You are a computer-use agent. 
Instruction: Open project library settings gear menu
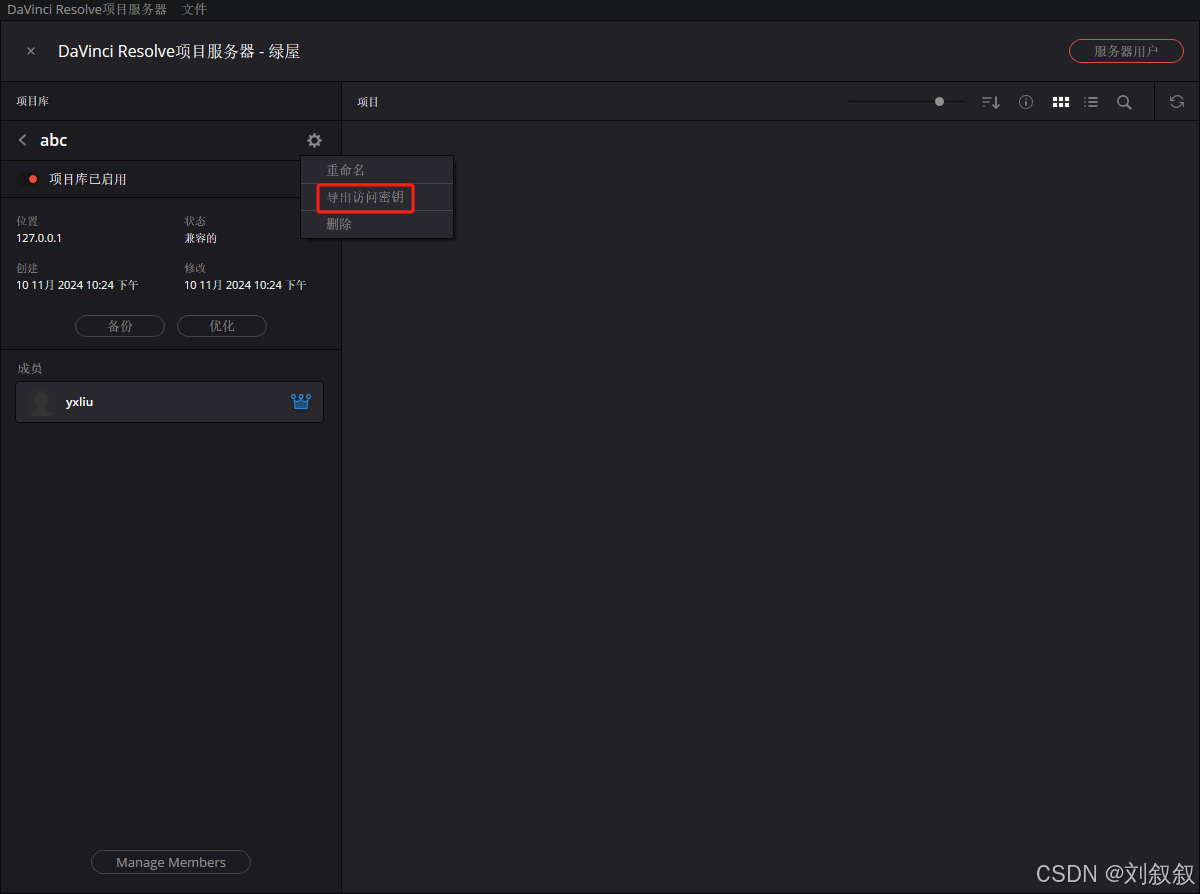point(314,140)
